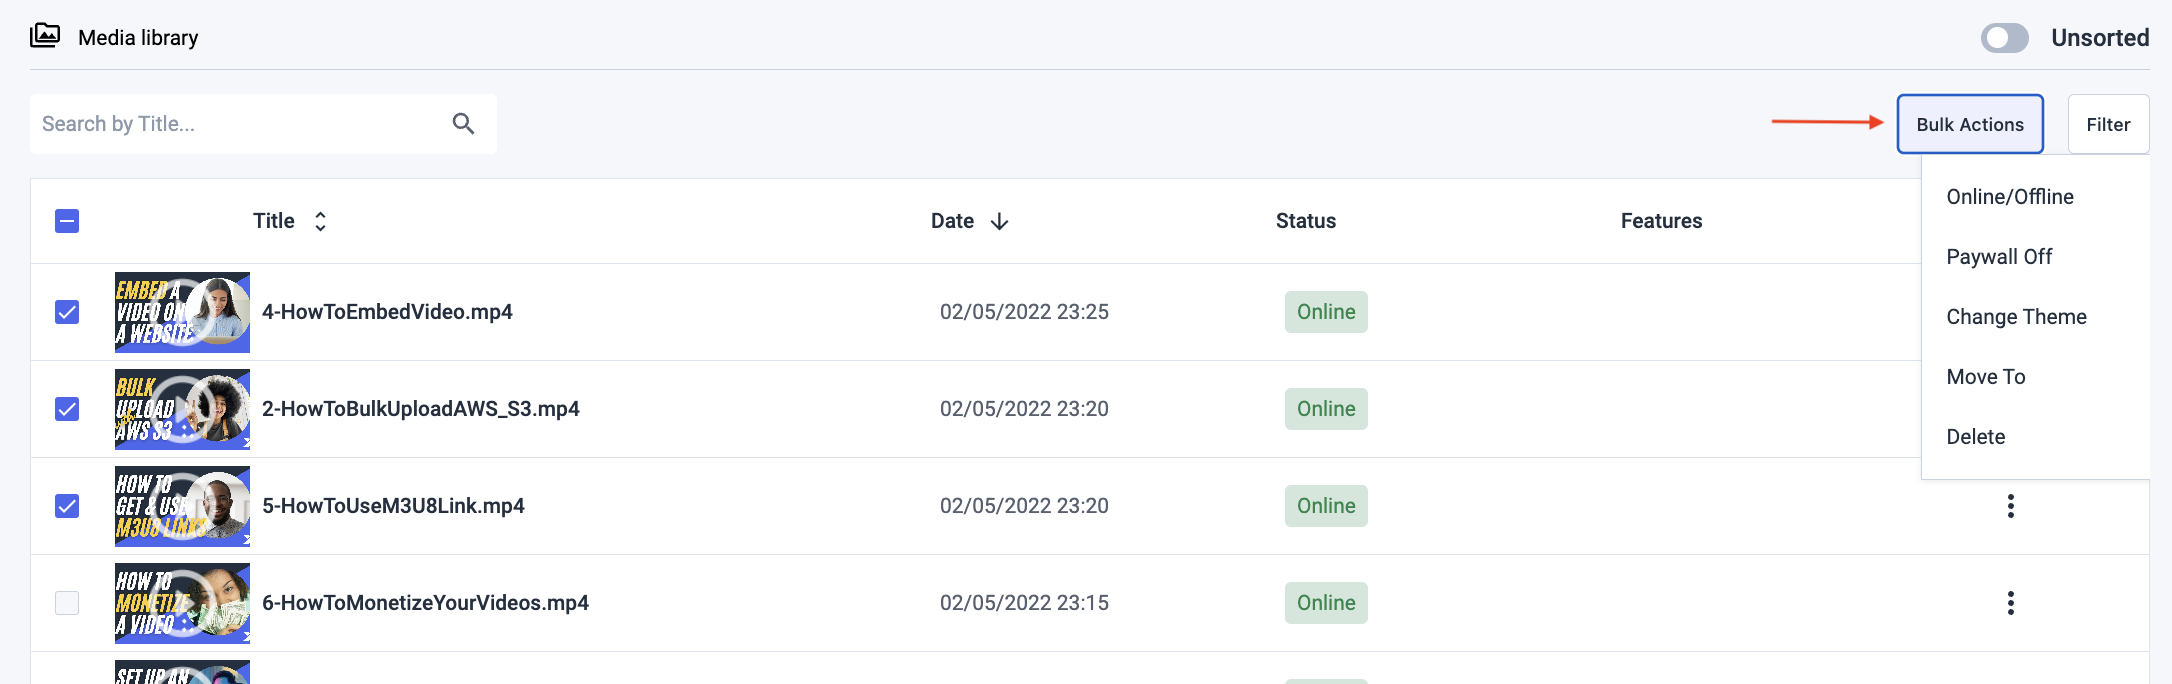Click the search magnifier icon

[x=463, y=123]
